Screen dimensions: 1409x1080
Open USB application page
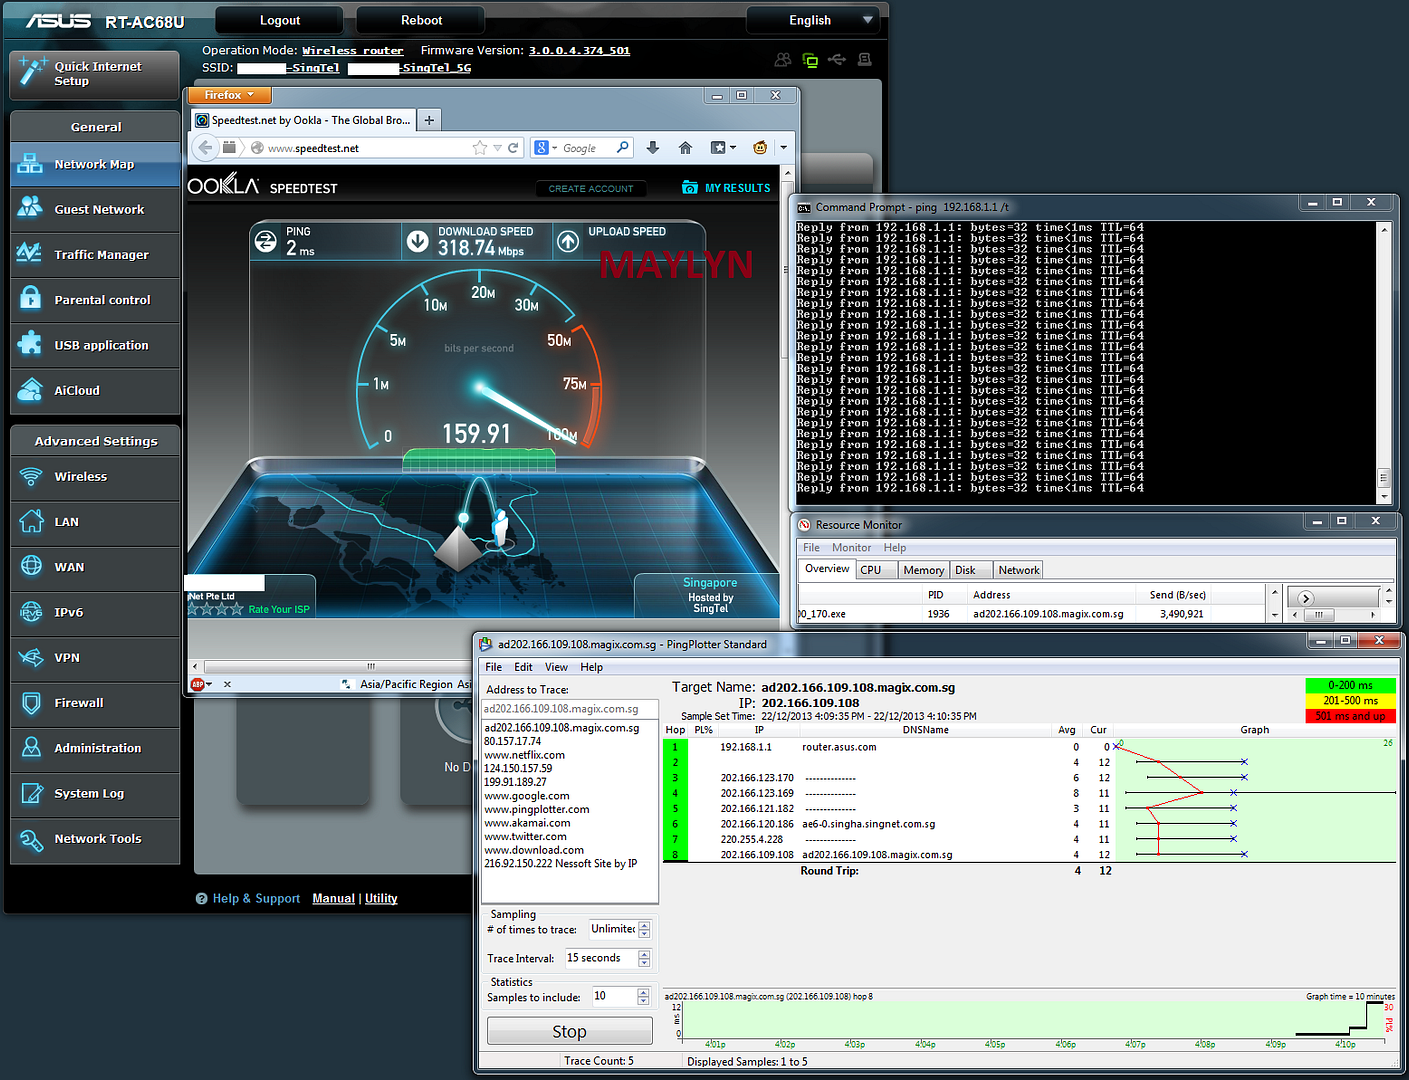click(95, 345)
